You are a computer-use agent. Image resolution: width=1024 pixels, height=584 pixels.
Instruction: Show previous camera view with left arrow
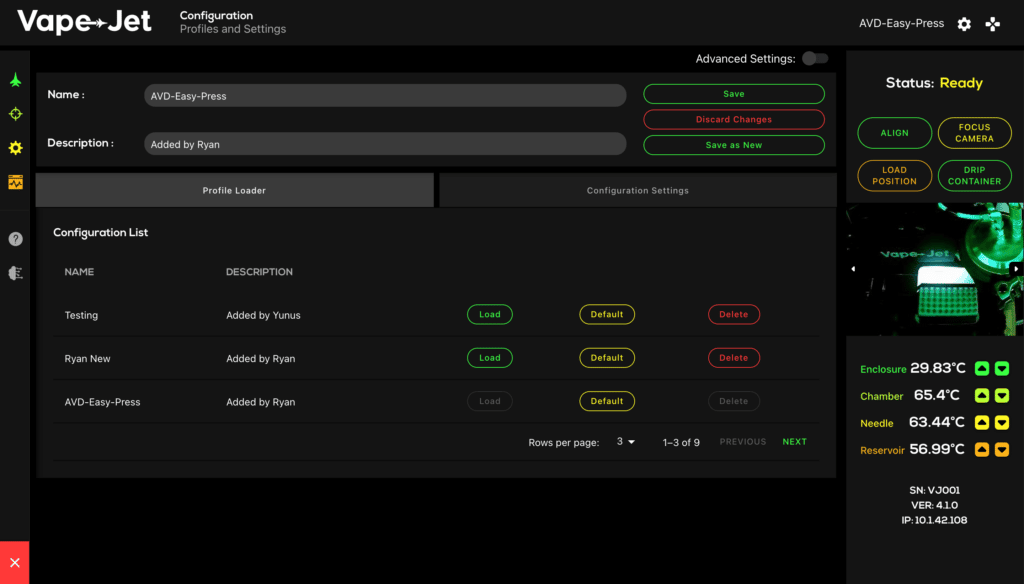(x=853, y=268)
